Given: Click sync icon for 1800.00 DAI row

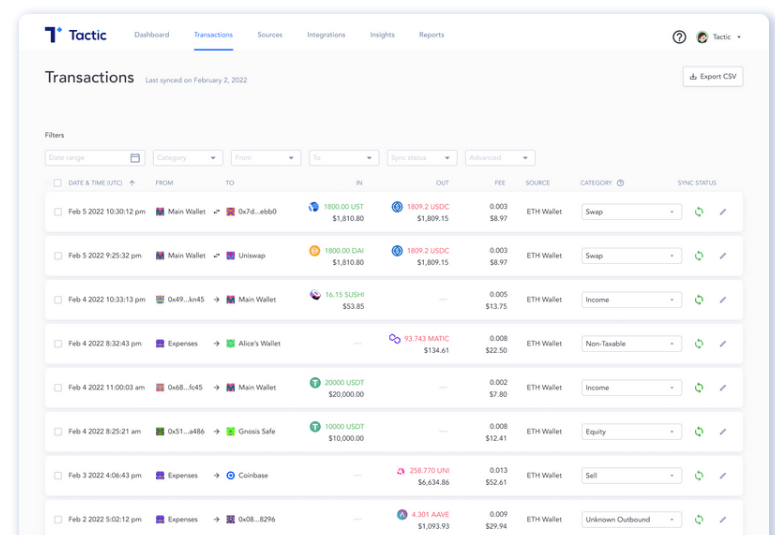Looking at the screenshot, I should 699,256.
